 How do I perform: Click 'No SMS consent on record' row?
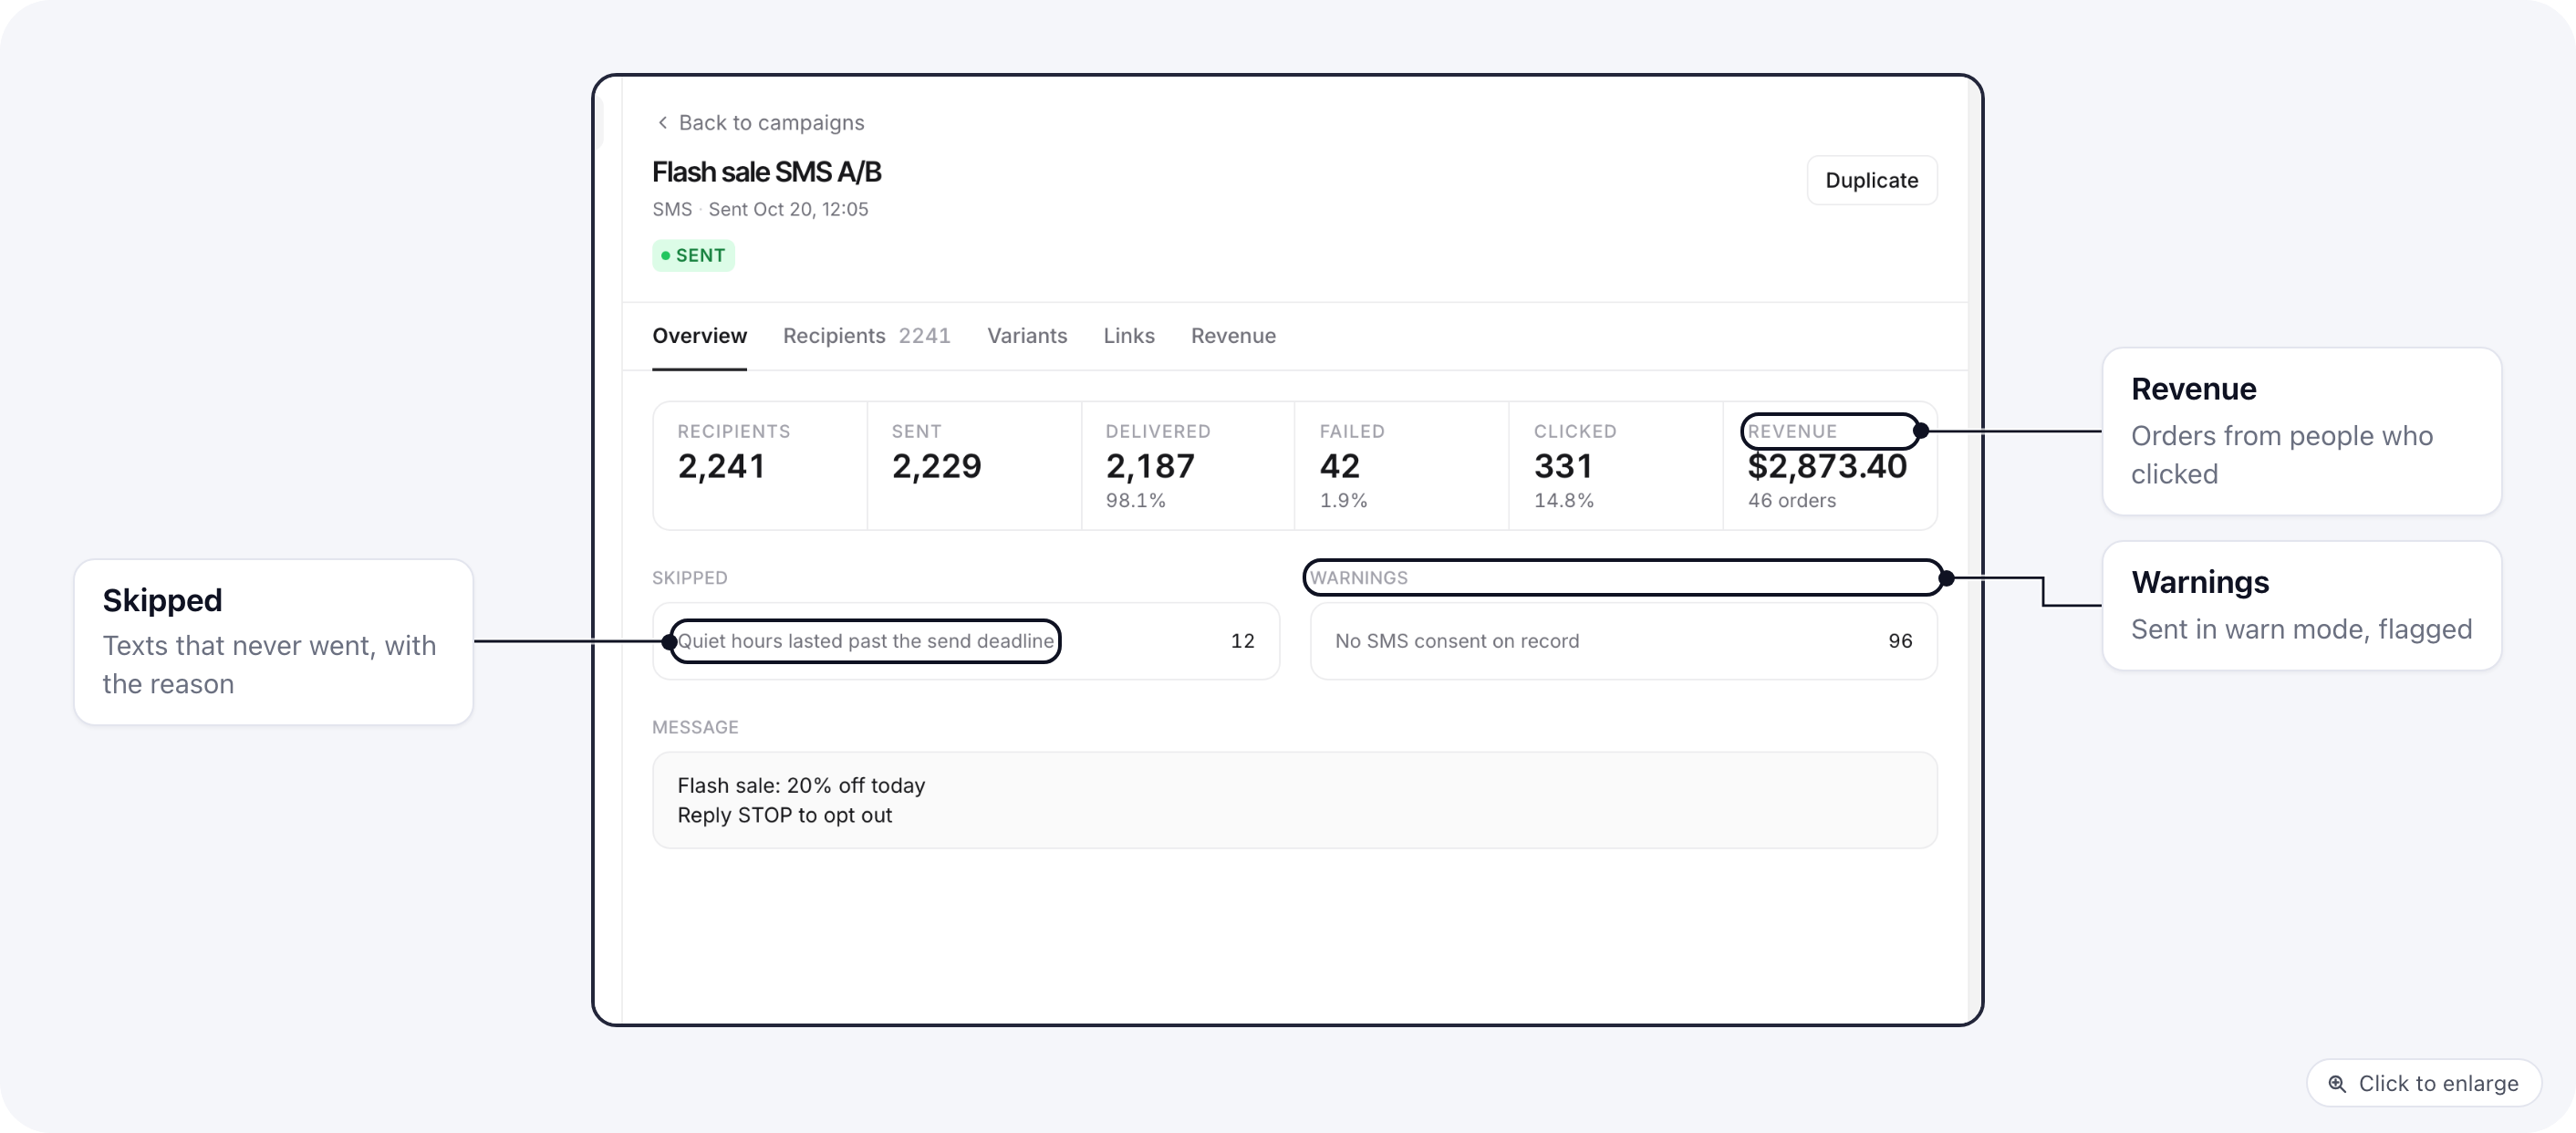[1623, 641]
